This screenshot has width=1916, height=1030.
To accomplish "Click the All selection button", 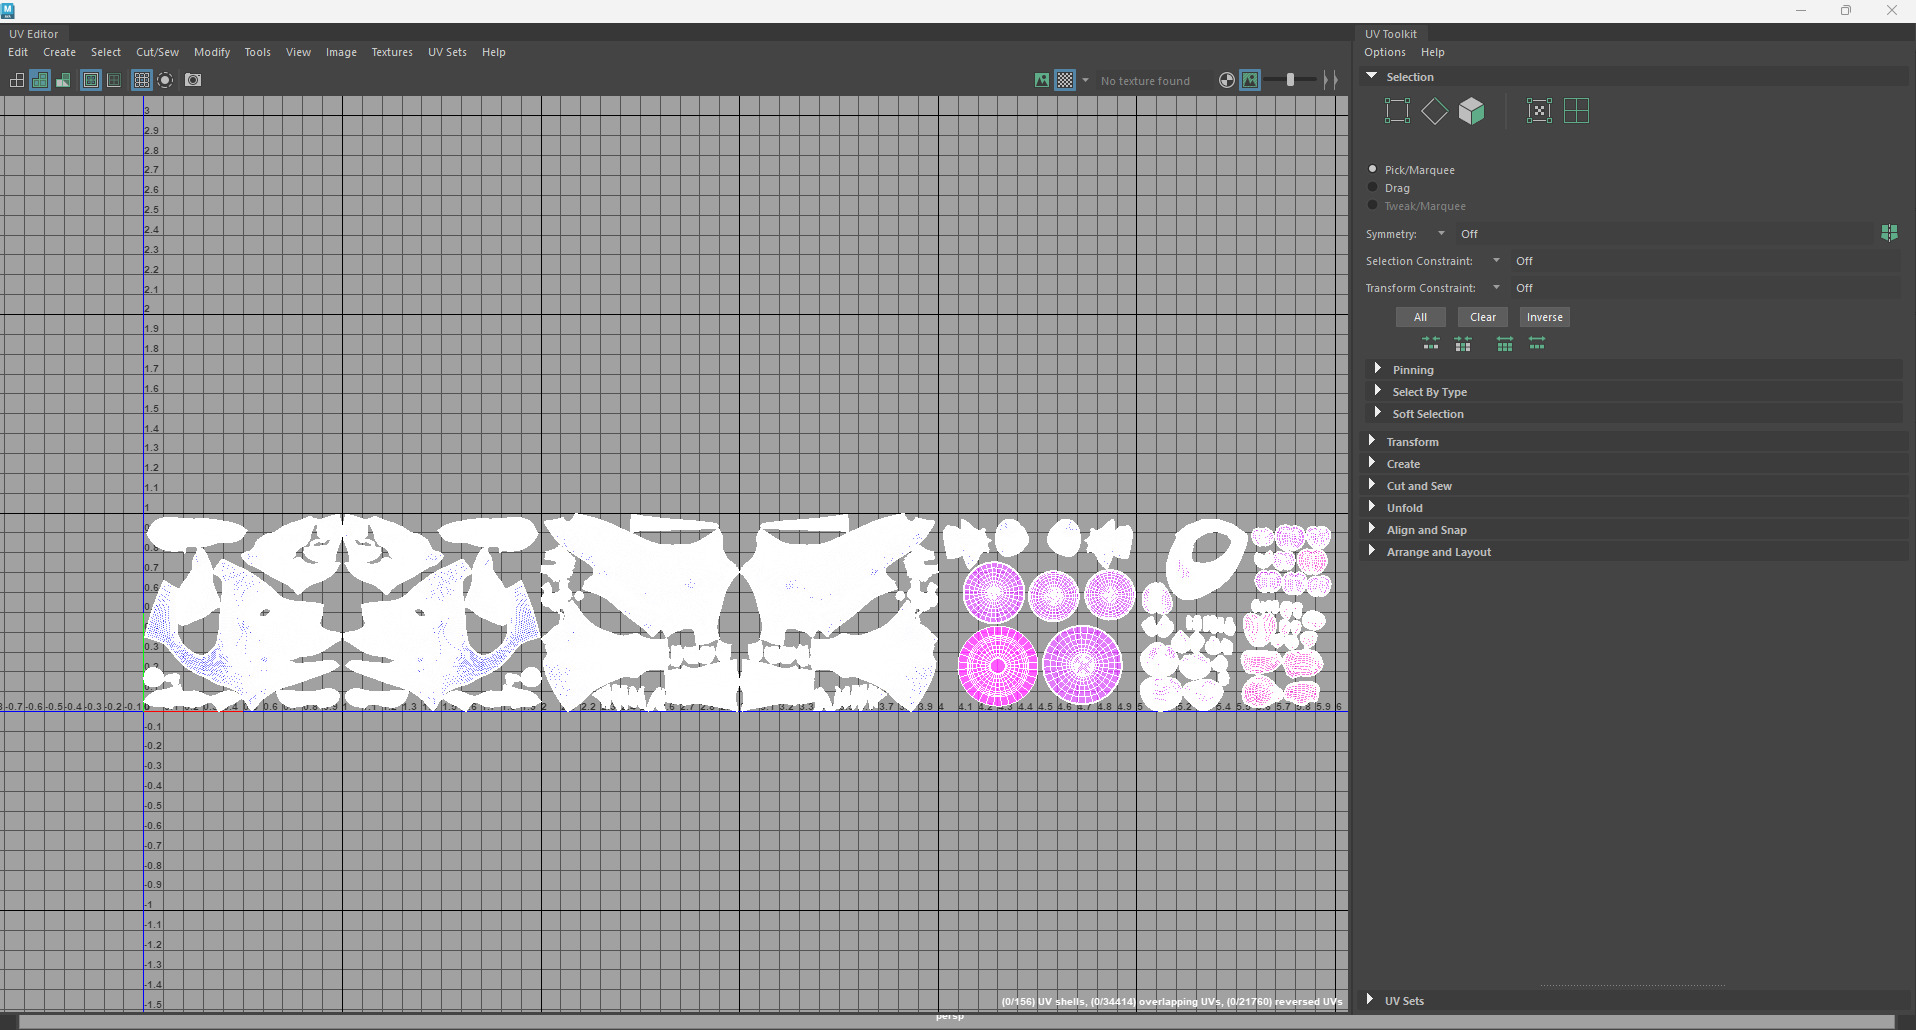I will (x=1420, y=317).
